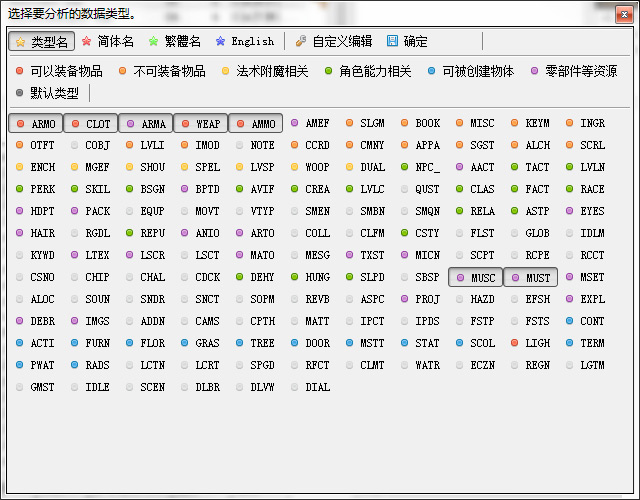Image resolution: width=640 pixels, height=500 pixels.
Task: Select the QUST data type
Action: [x=420, y=189]
